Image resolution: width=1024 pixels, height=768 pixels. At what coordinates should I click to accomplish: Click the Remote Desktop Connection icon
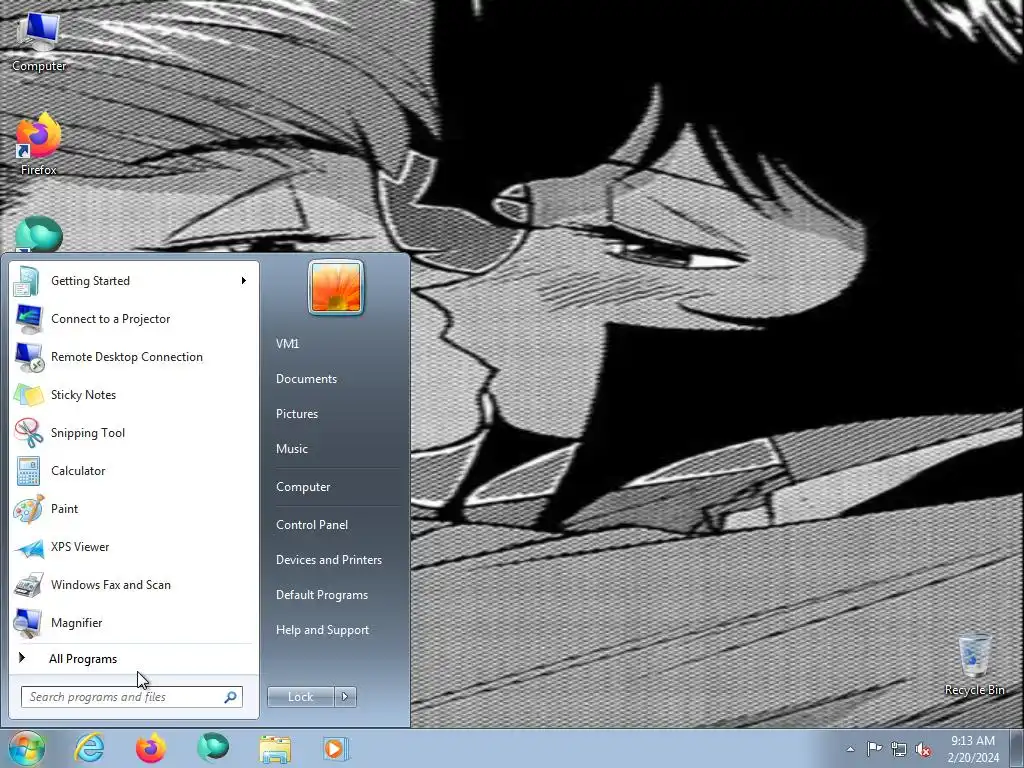point(29,357)
